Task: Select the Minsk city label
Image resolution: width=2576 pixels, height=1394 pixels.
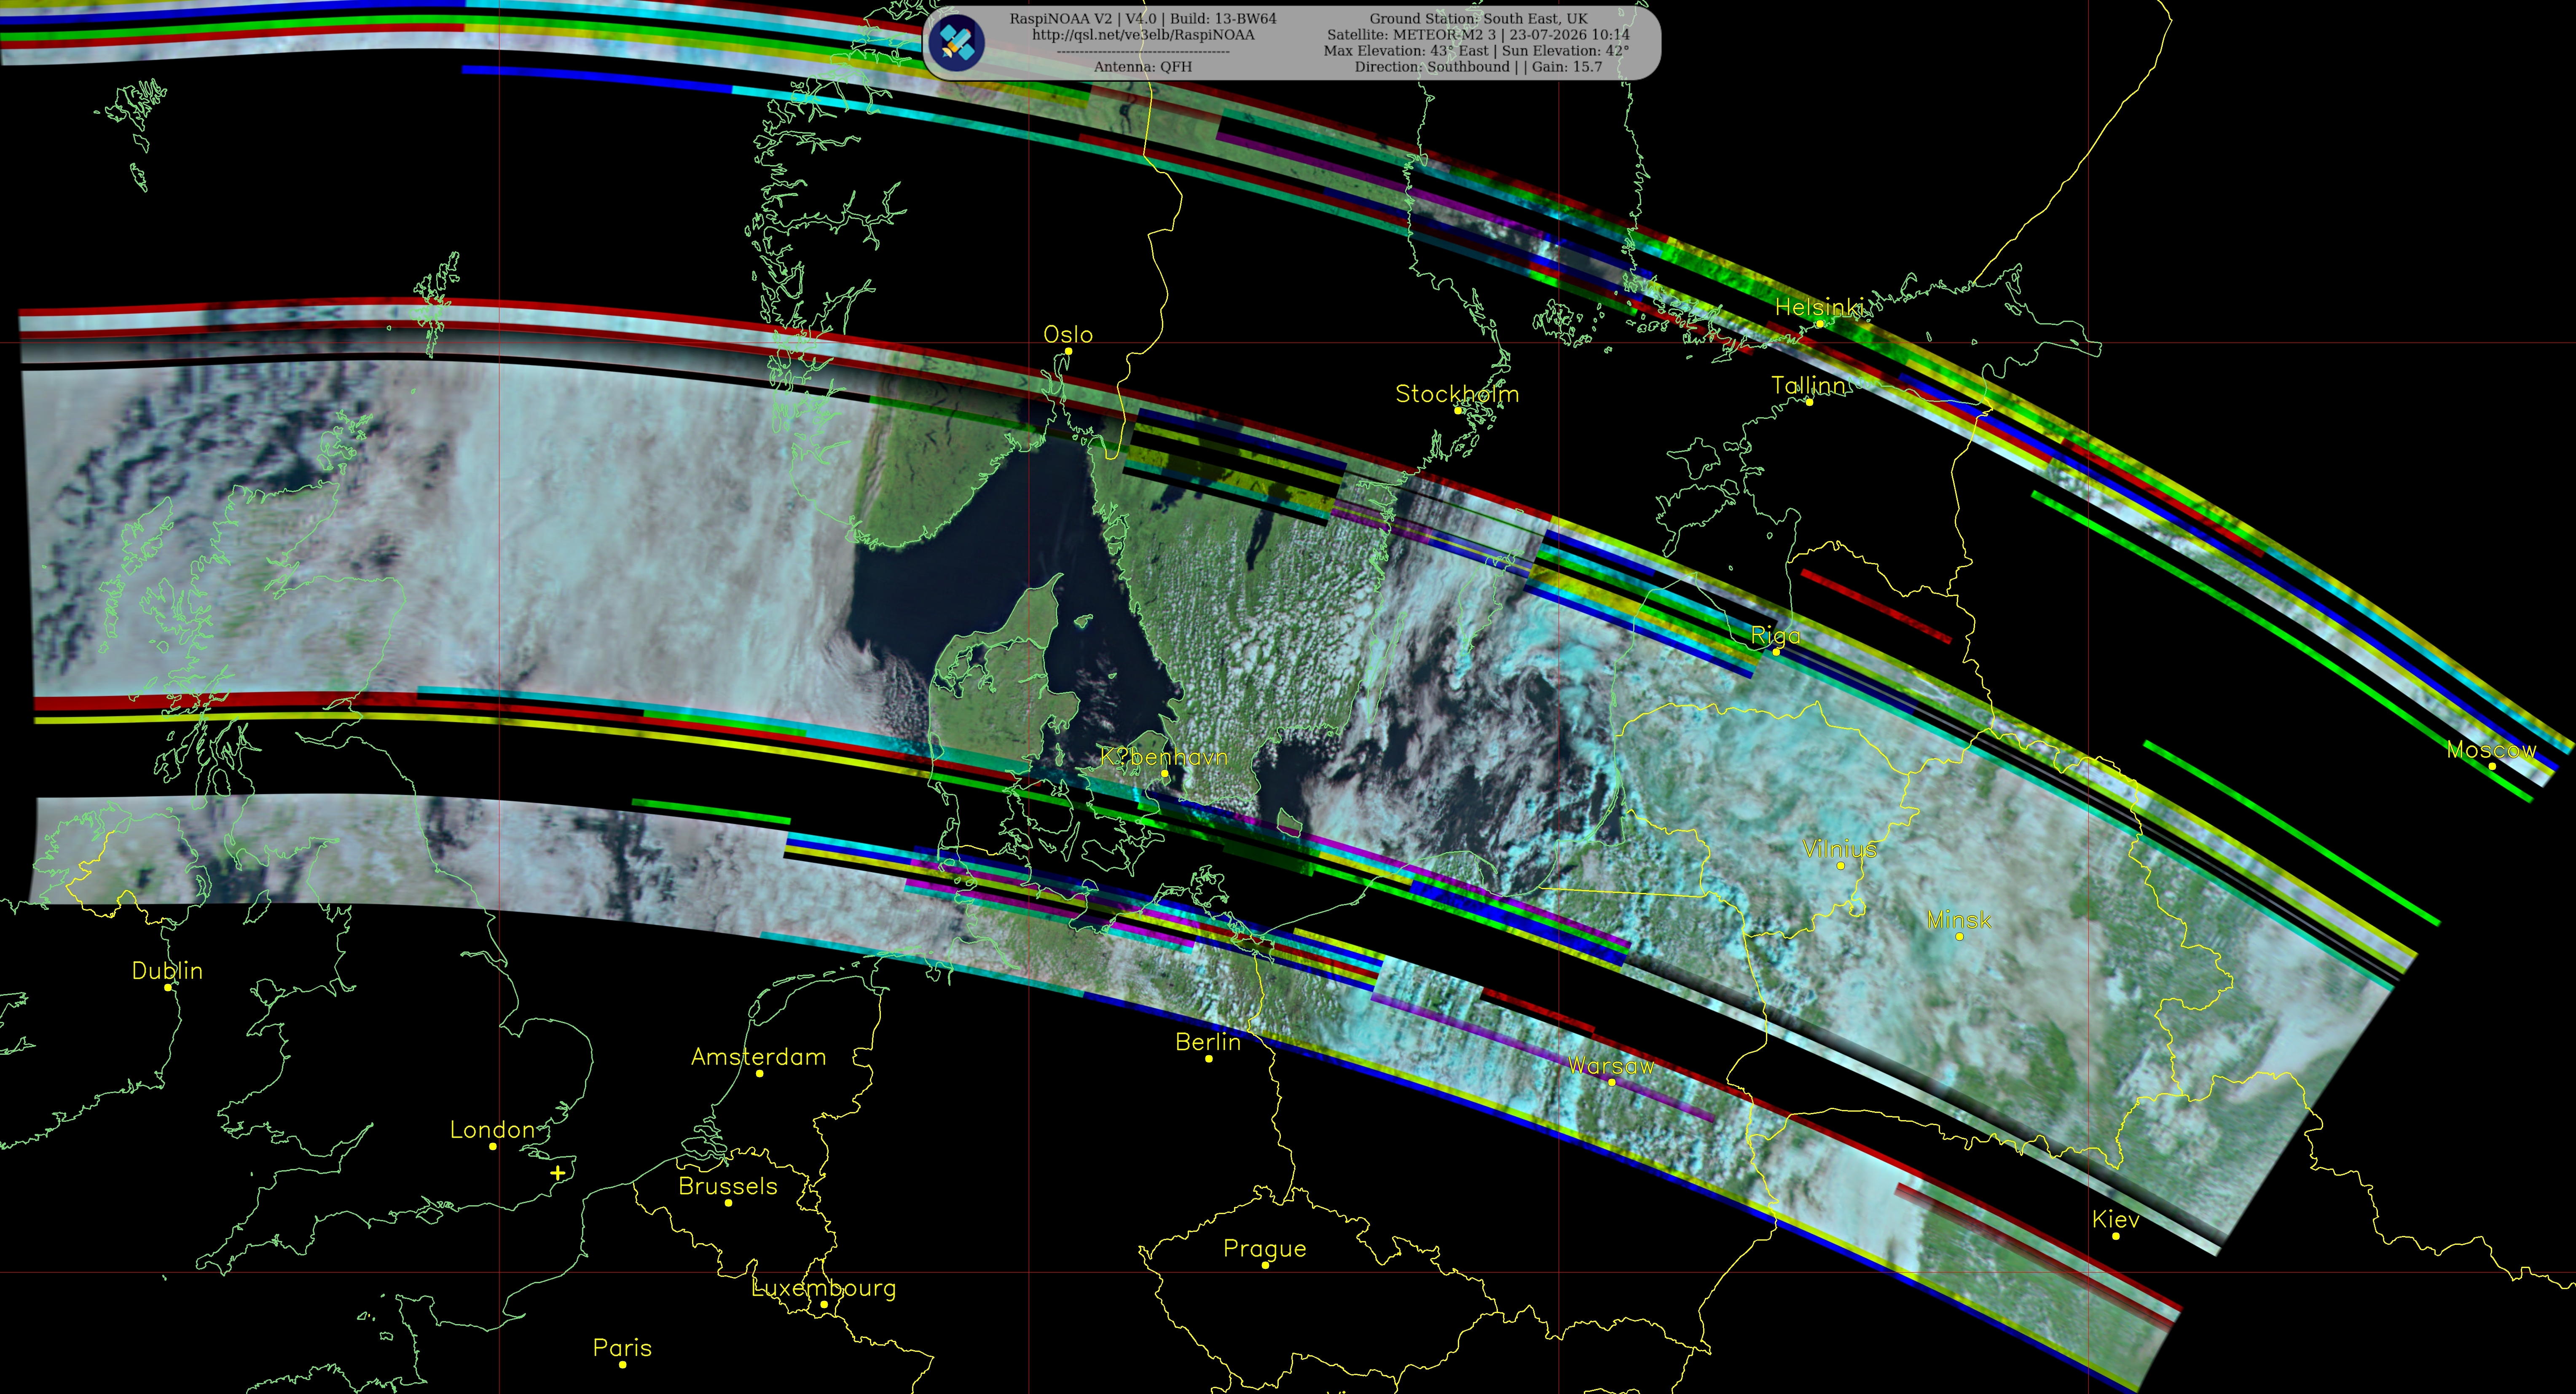Action: (x=1959, y=920)
